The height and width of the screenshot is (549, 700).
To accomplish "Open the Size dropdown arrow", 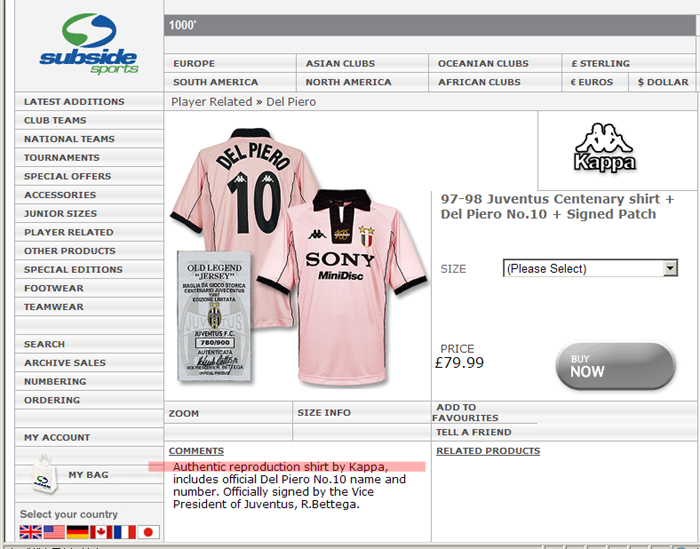I will (x=670, y=268).
